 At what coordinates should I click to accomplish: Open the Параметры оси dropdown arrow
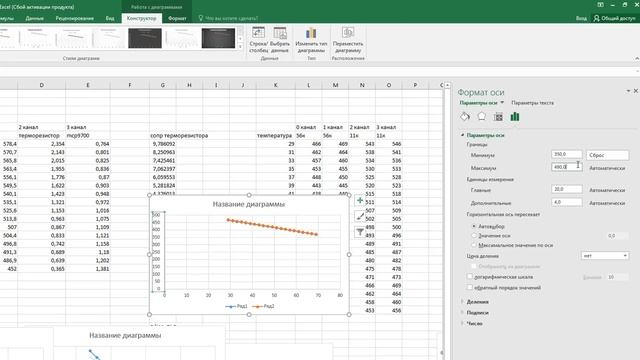point(502,103)
